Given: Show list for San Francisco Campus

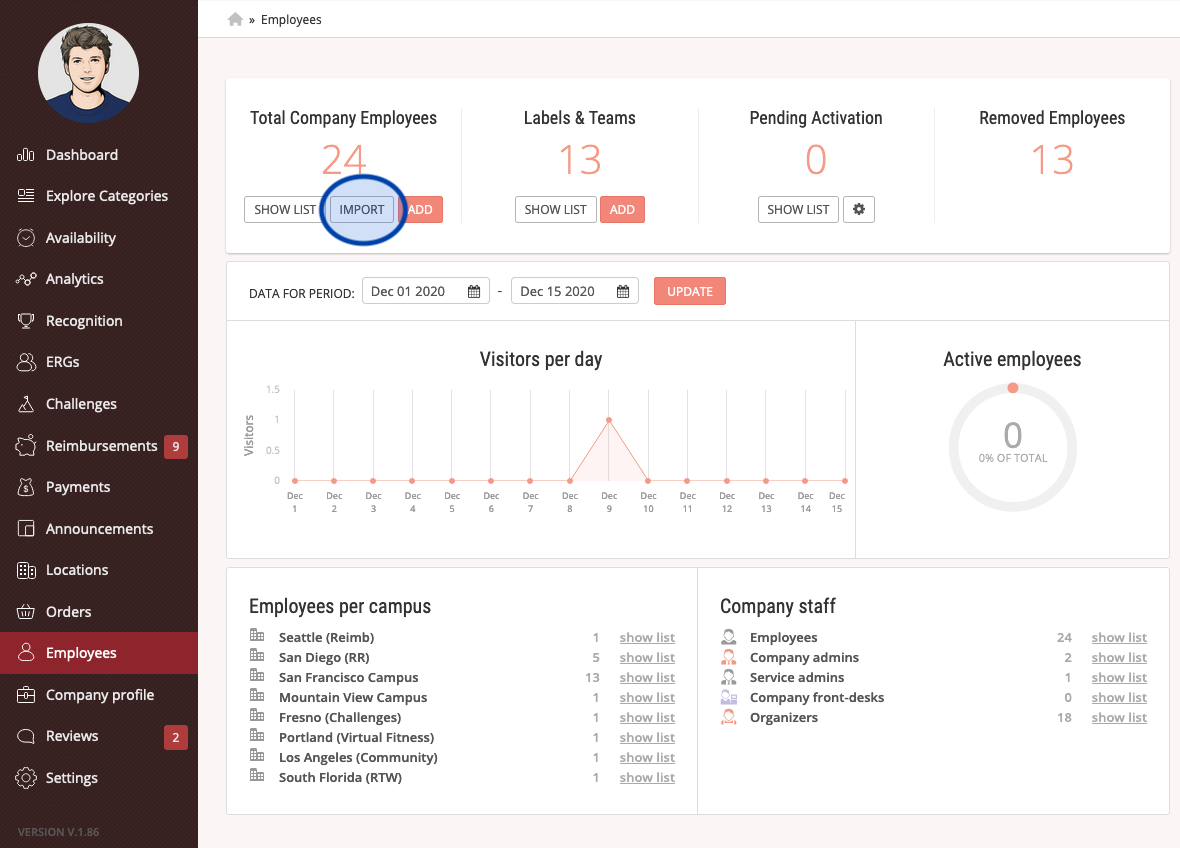Looking at the screenshot, I should tap(647, 678).
